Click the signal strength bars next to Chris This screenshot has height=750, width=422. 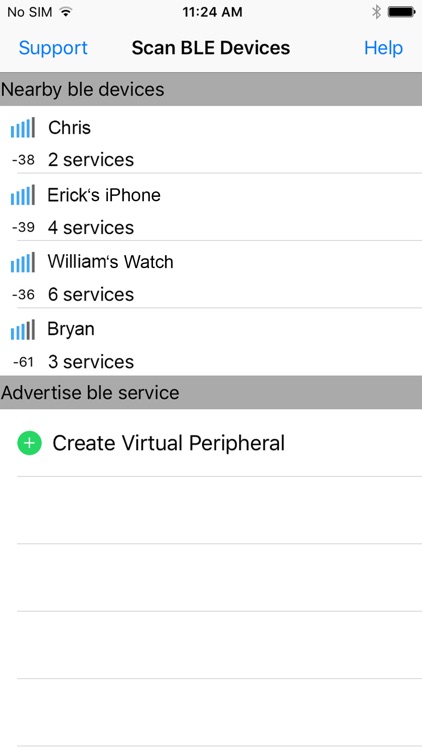pyautogui.click(x=22, y=128)
